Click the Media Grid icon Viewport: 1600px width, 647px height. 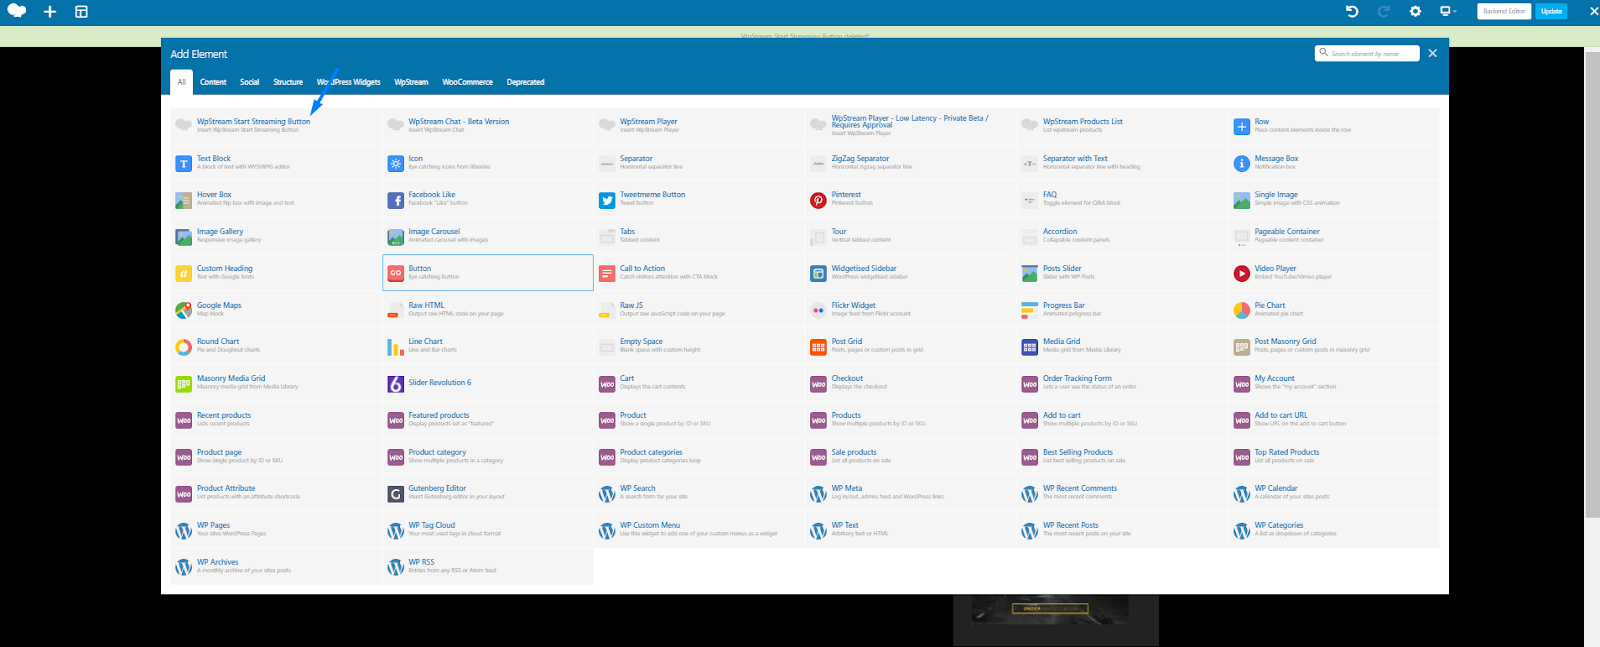point(1029,347)
